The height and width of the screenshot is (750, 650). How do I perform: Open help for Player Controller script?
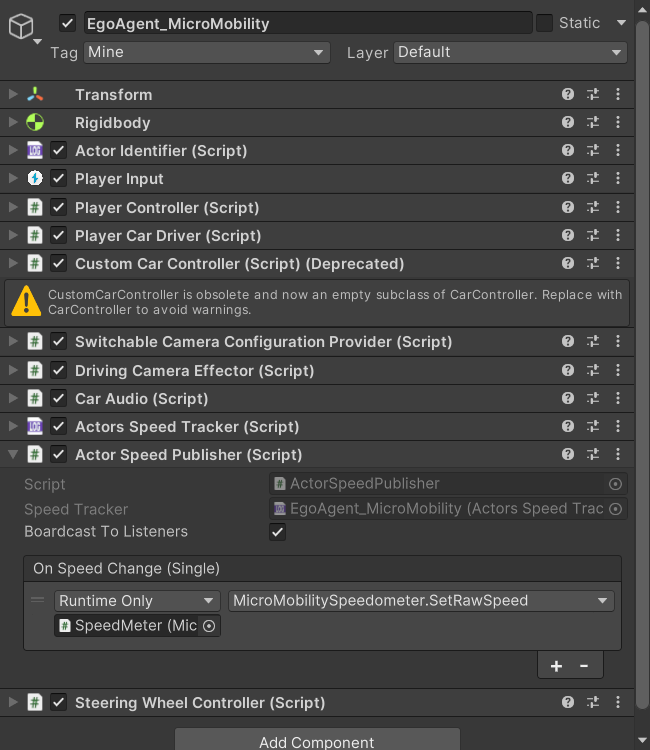click(x=568, y=207)
